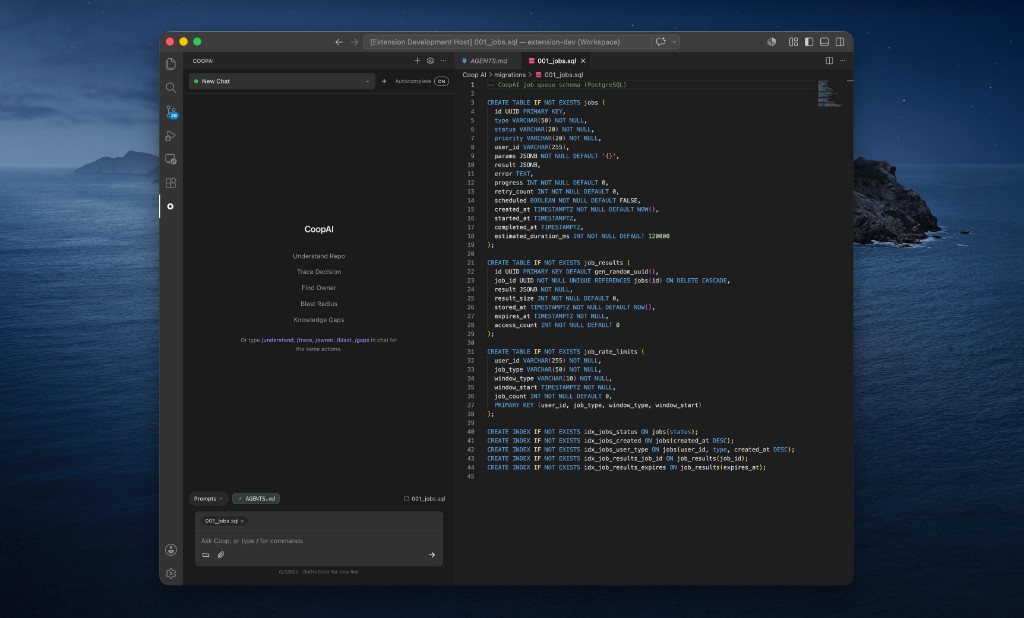Viewport: 1024px width, 618px height.
Task: Click the Coop AI breadcrumb segment
Action: pyautogui.click(x=474, y=75)
